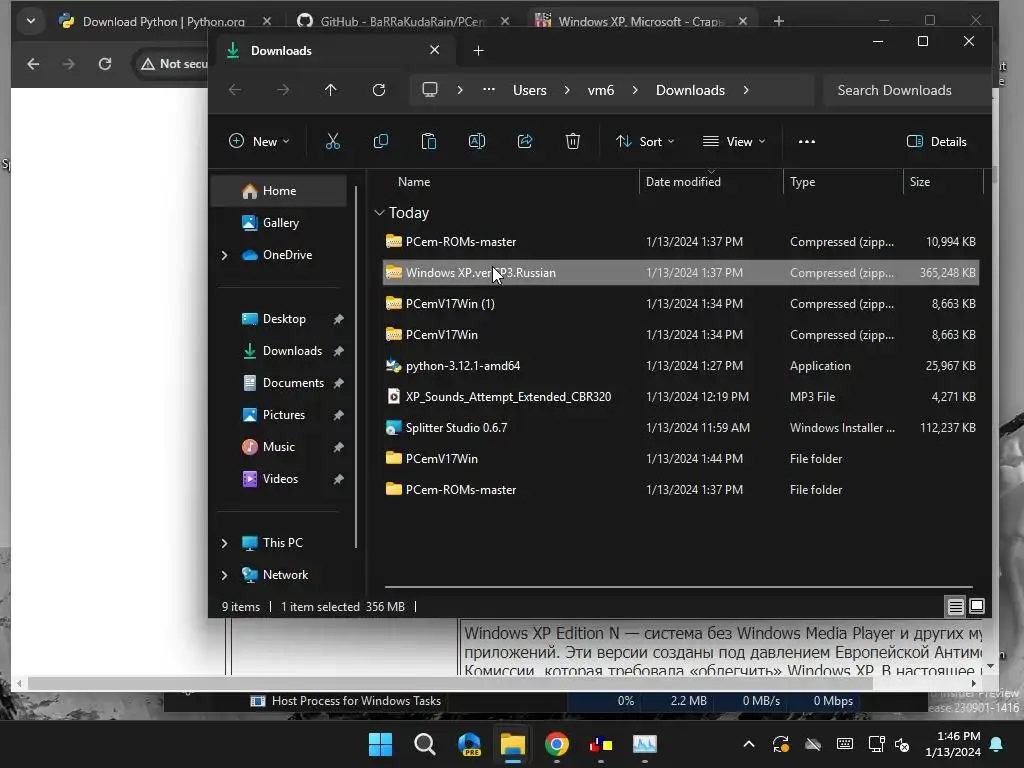The height and width of the screenshot is (768, 1024).
Task: Open taskbar Search
Action: 424,744
